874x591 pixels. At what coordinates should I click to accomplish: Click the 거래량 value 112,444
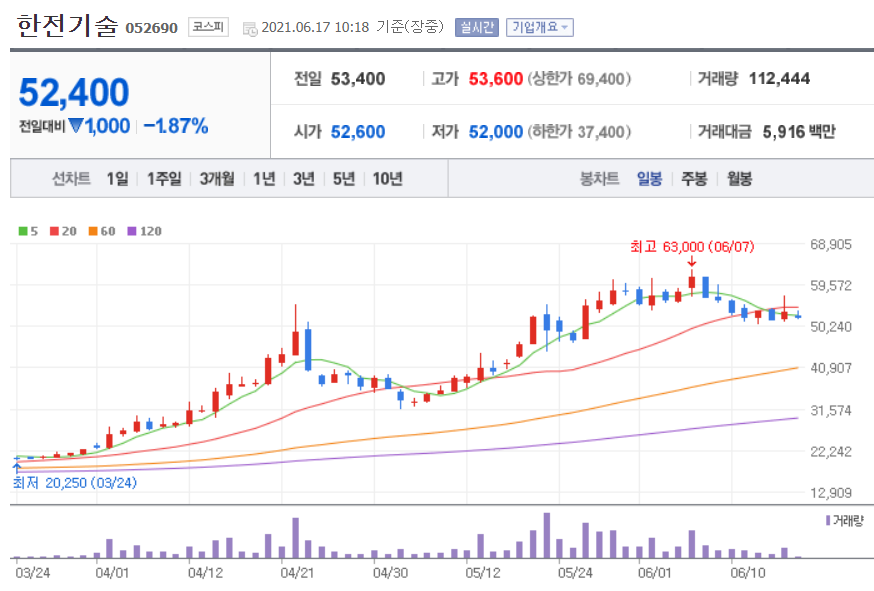(779, 79)
